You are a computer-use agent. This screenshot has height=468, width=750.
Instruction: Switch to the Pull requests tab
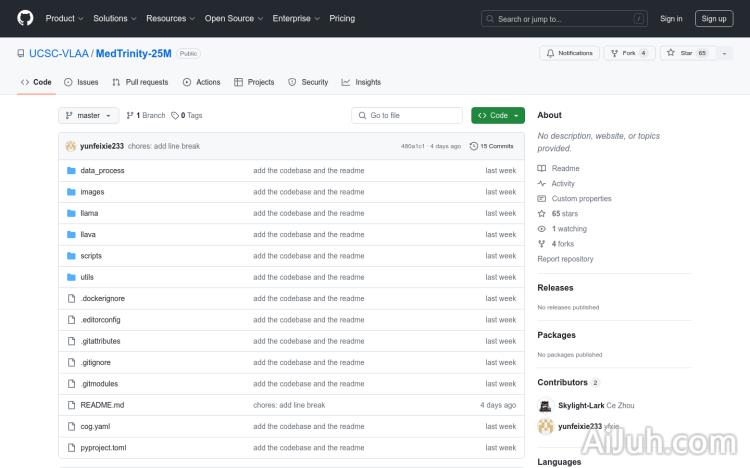[x=140, y=82]
